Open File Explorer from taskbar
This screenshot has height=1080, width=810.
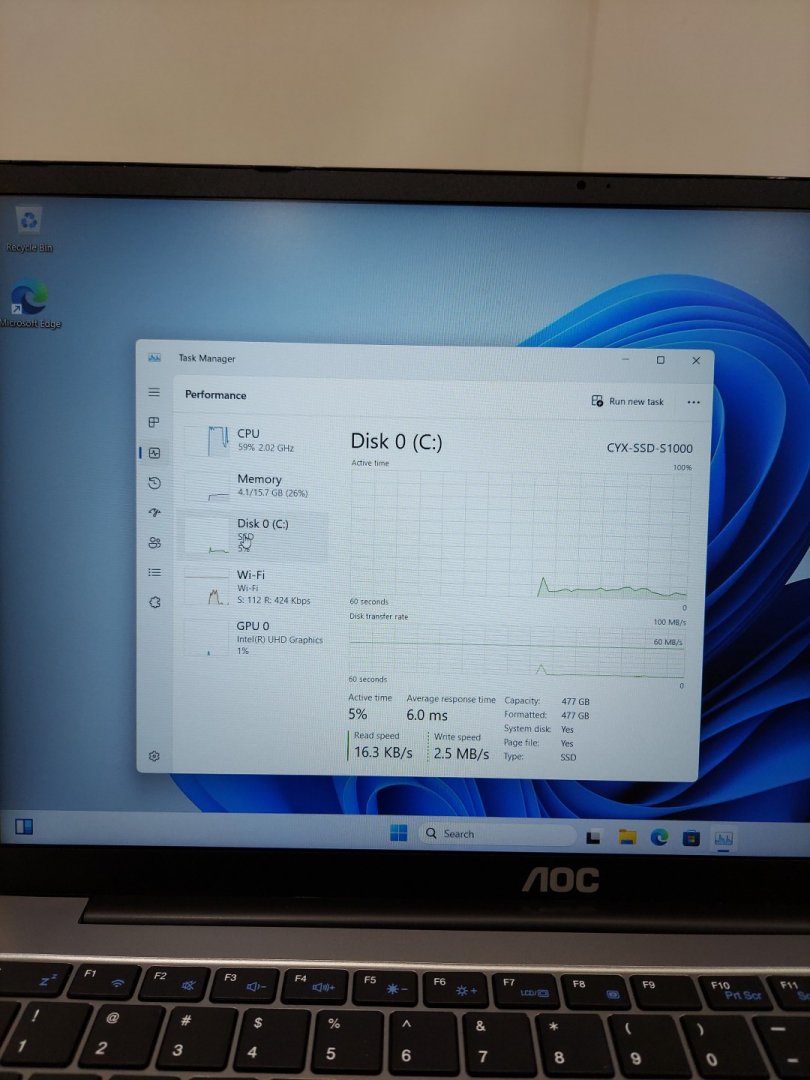pyautogui.click(x=627, y=837)
